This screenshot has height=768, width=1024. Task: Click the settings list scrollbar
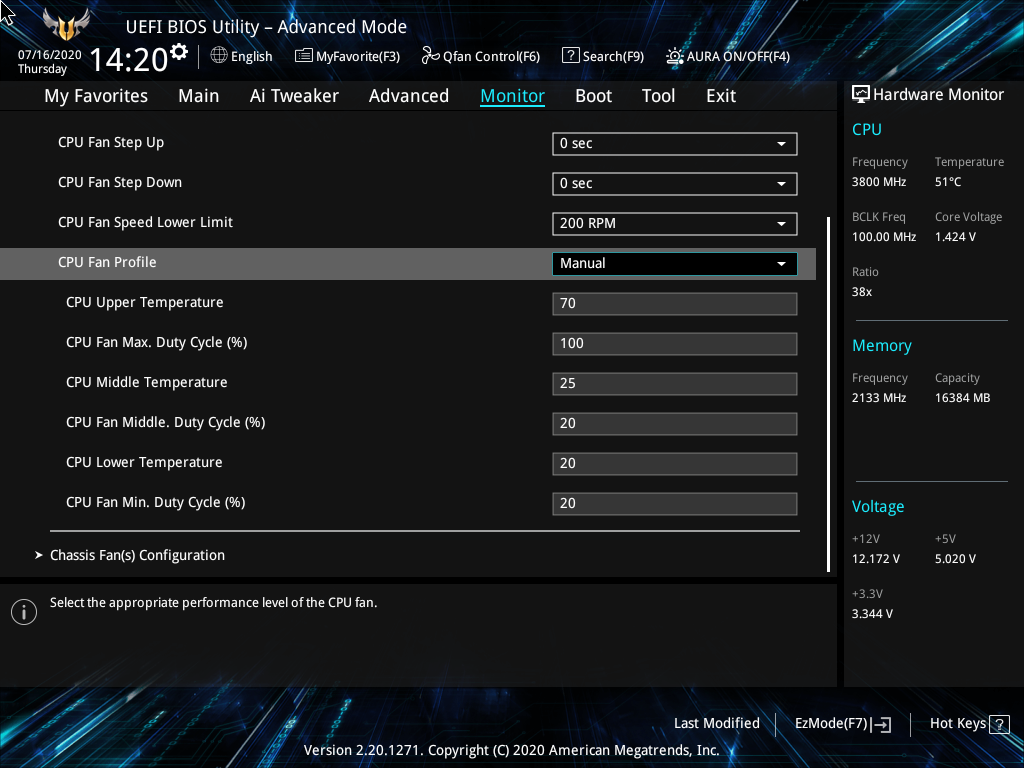pos(829,394)
